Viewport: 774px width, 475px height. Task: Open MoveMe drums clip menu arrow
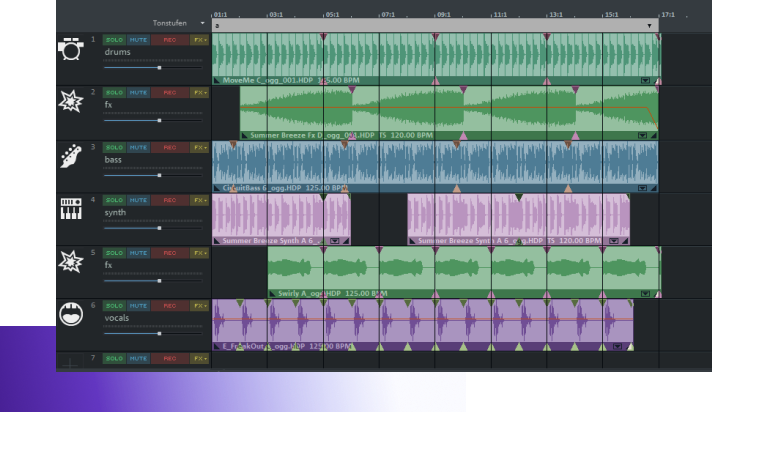point(645,80)
